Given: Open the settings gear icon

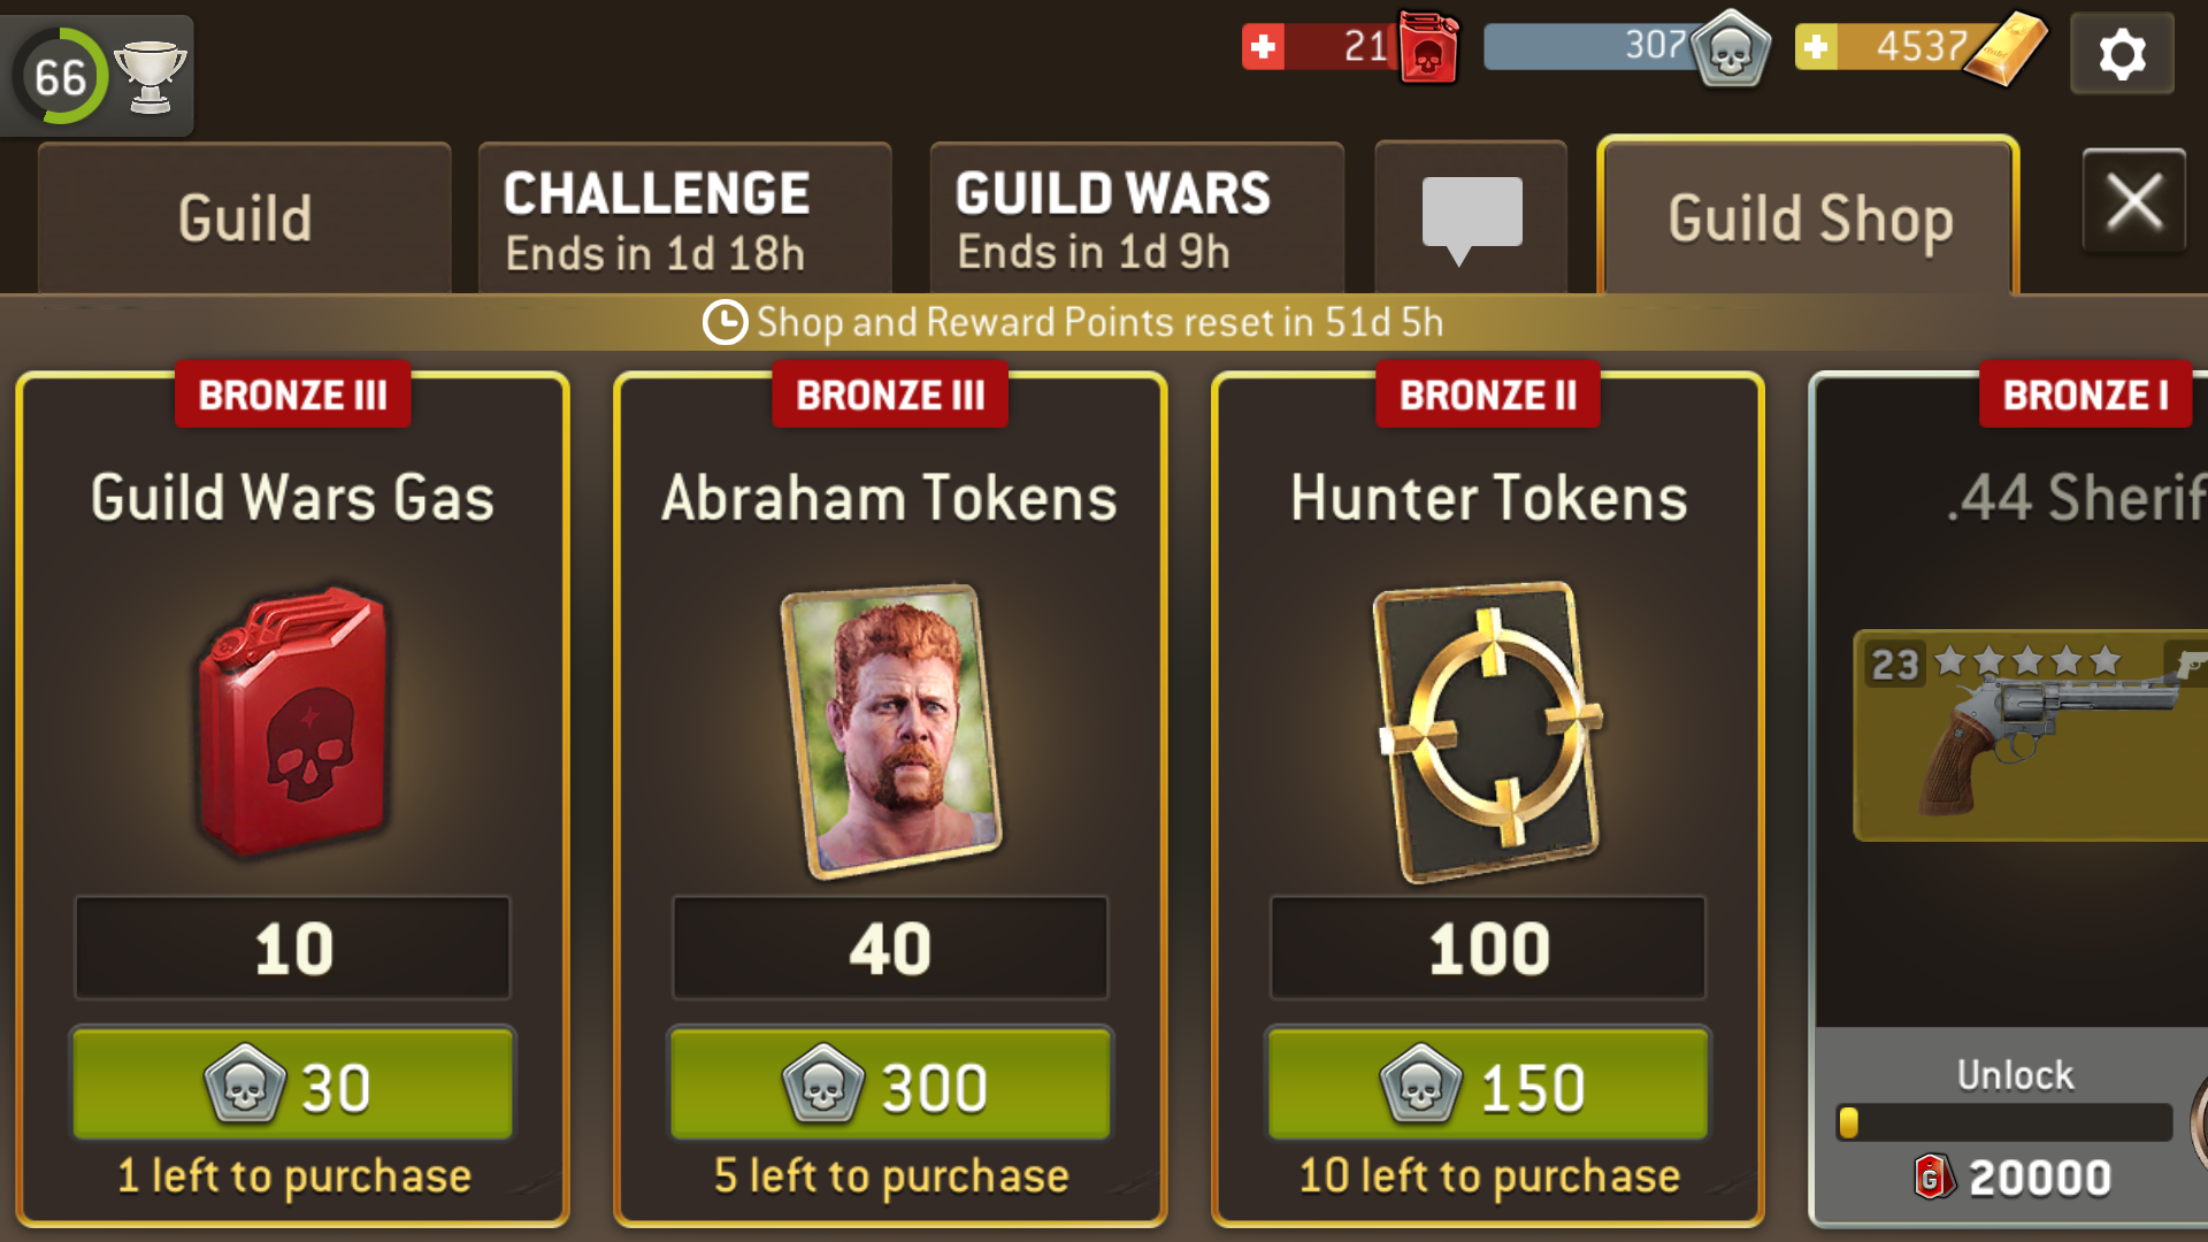Looking at the screenshot, I should [2122, 54].
